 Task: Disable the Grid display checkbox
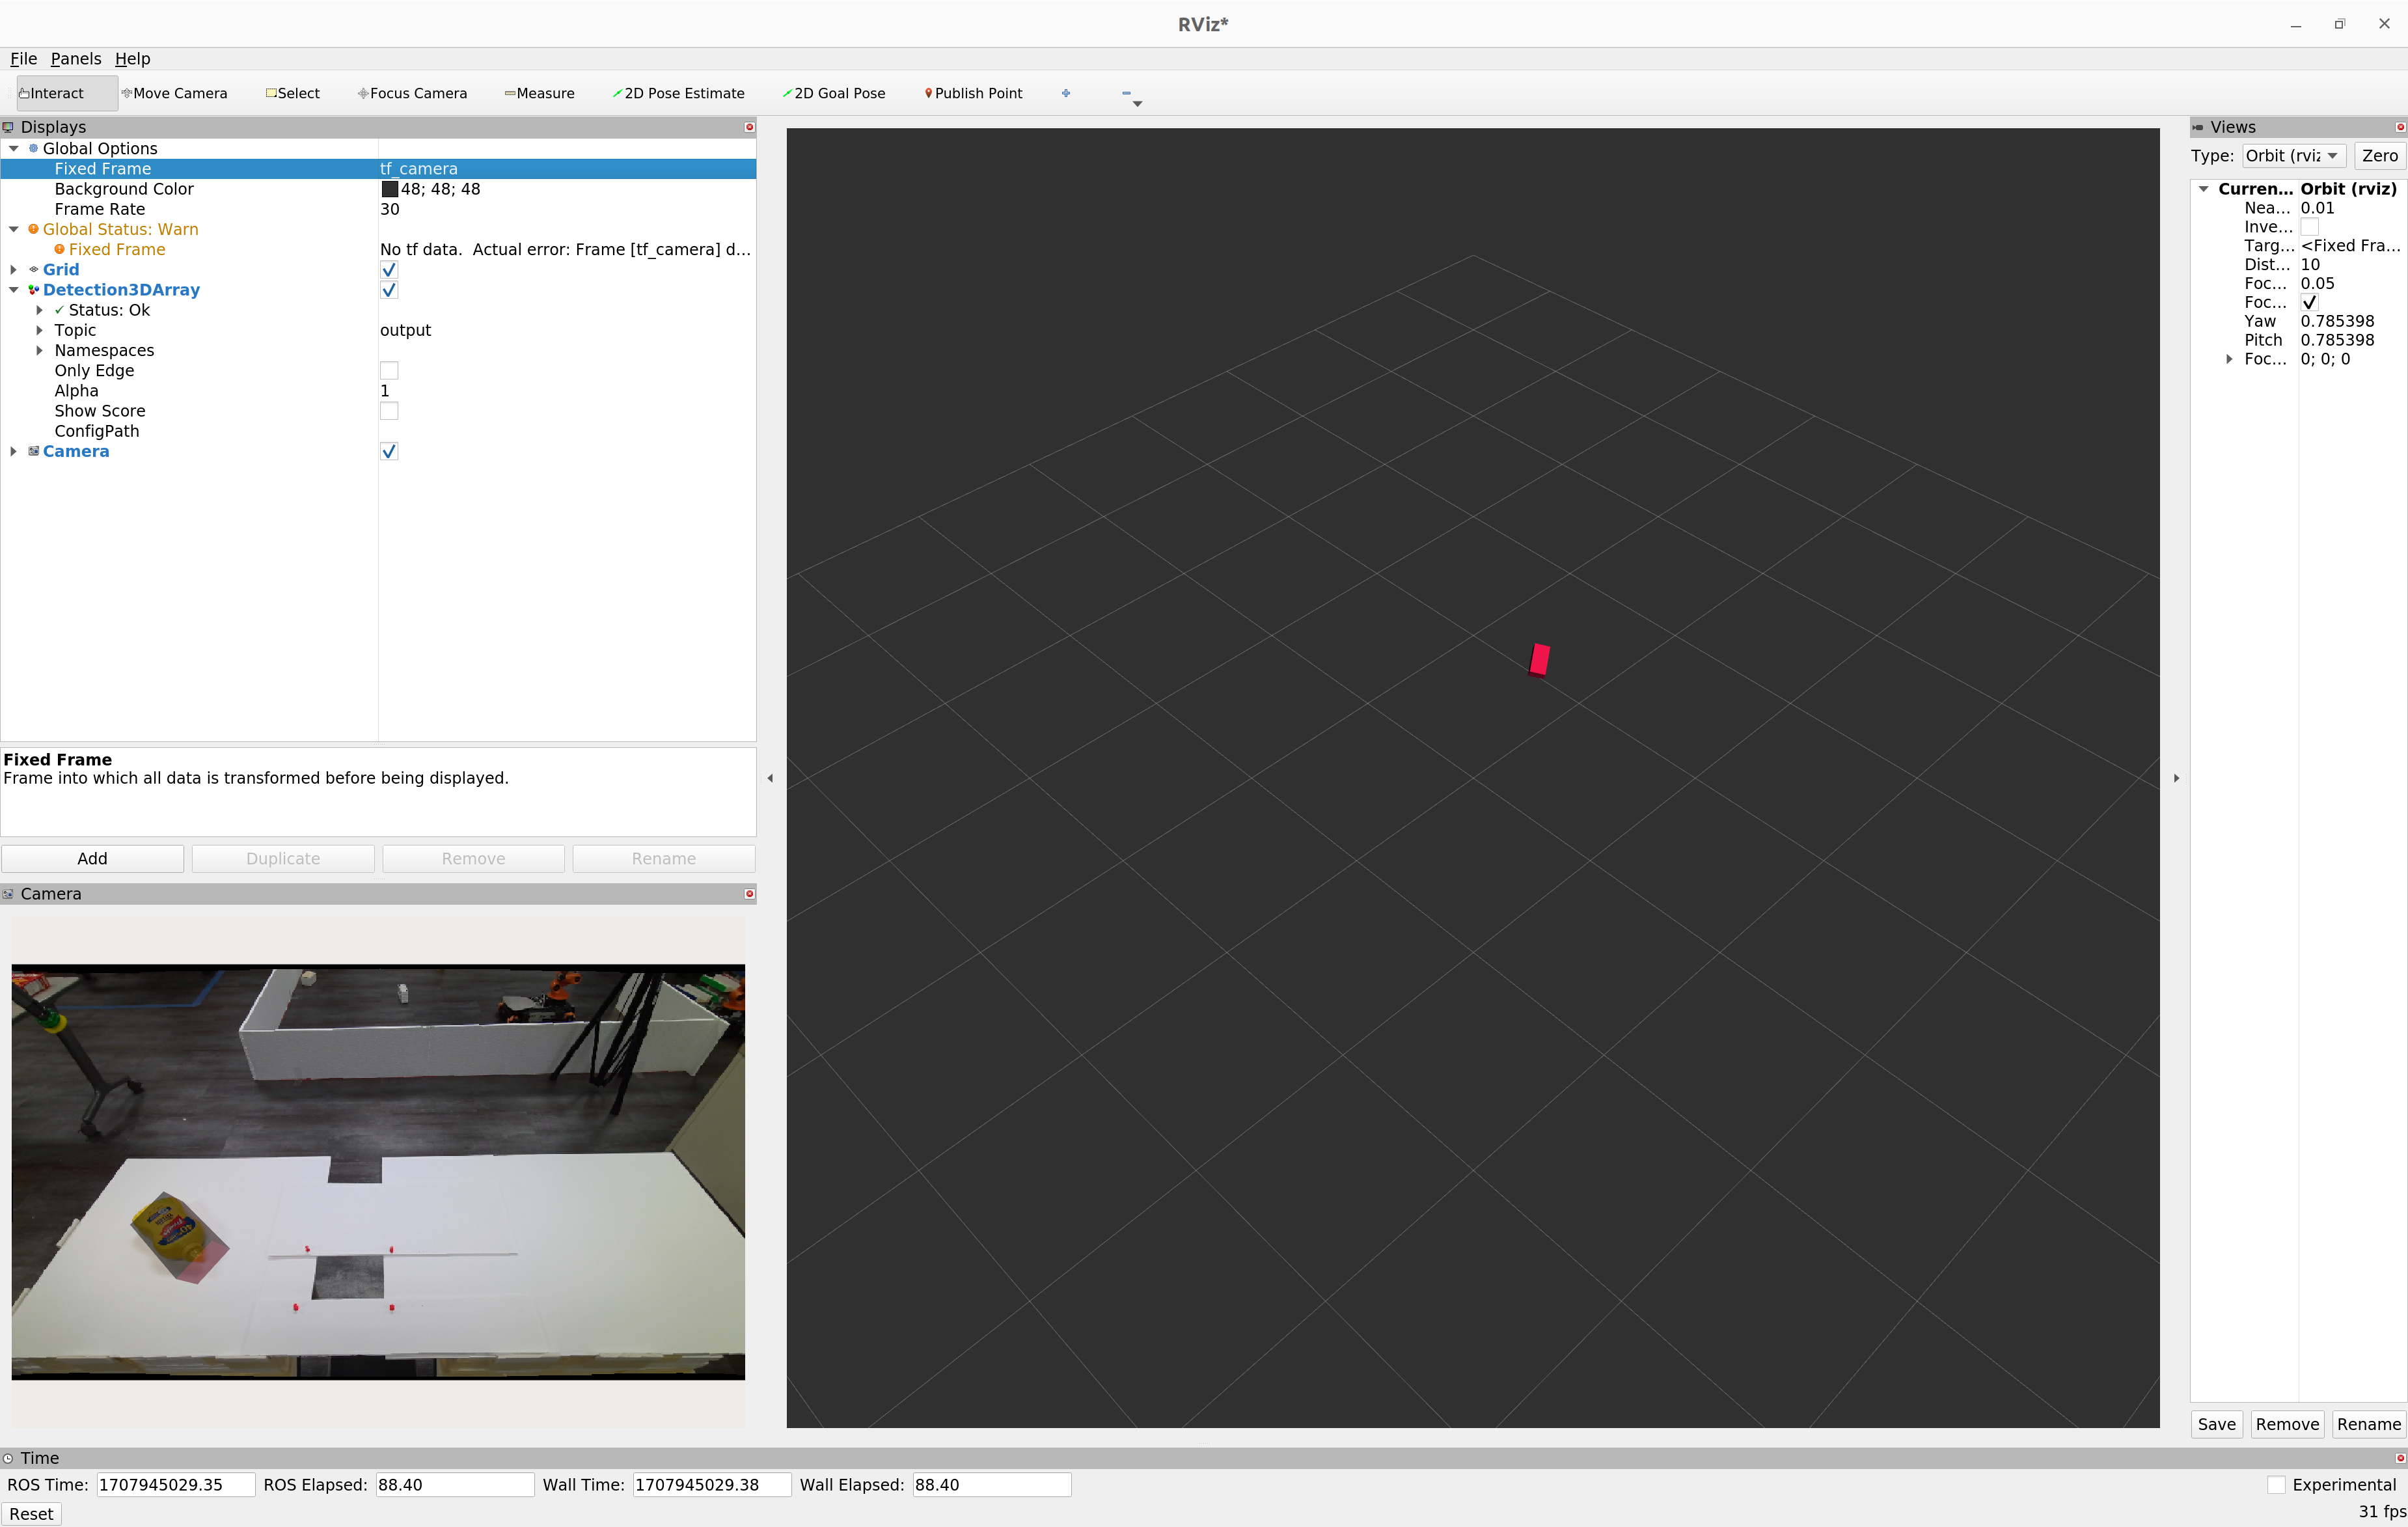coord(389,269)
